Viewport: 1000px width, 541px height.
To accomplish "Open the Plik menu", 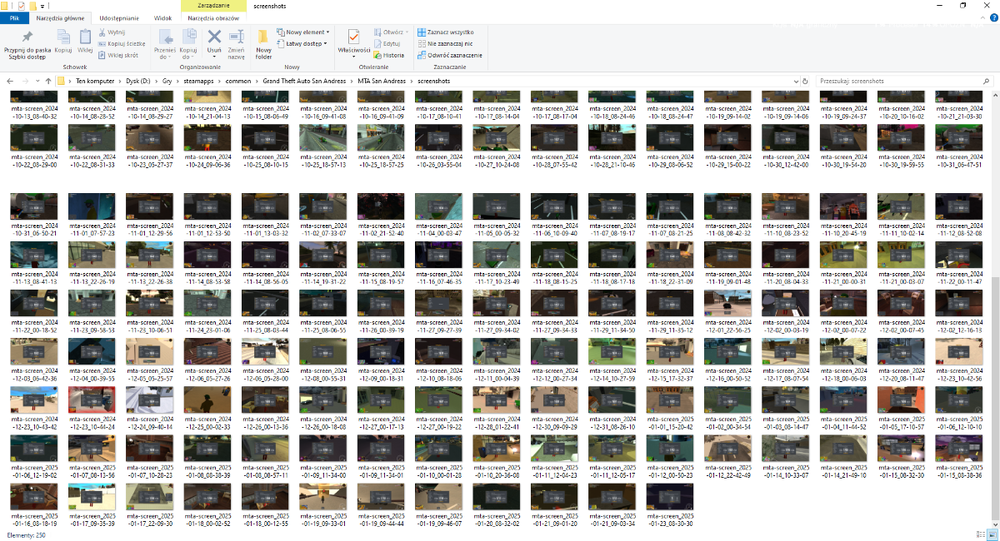I will 14,18.
